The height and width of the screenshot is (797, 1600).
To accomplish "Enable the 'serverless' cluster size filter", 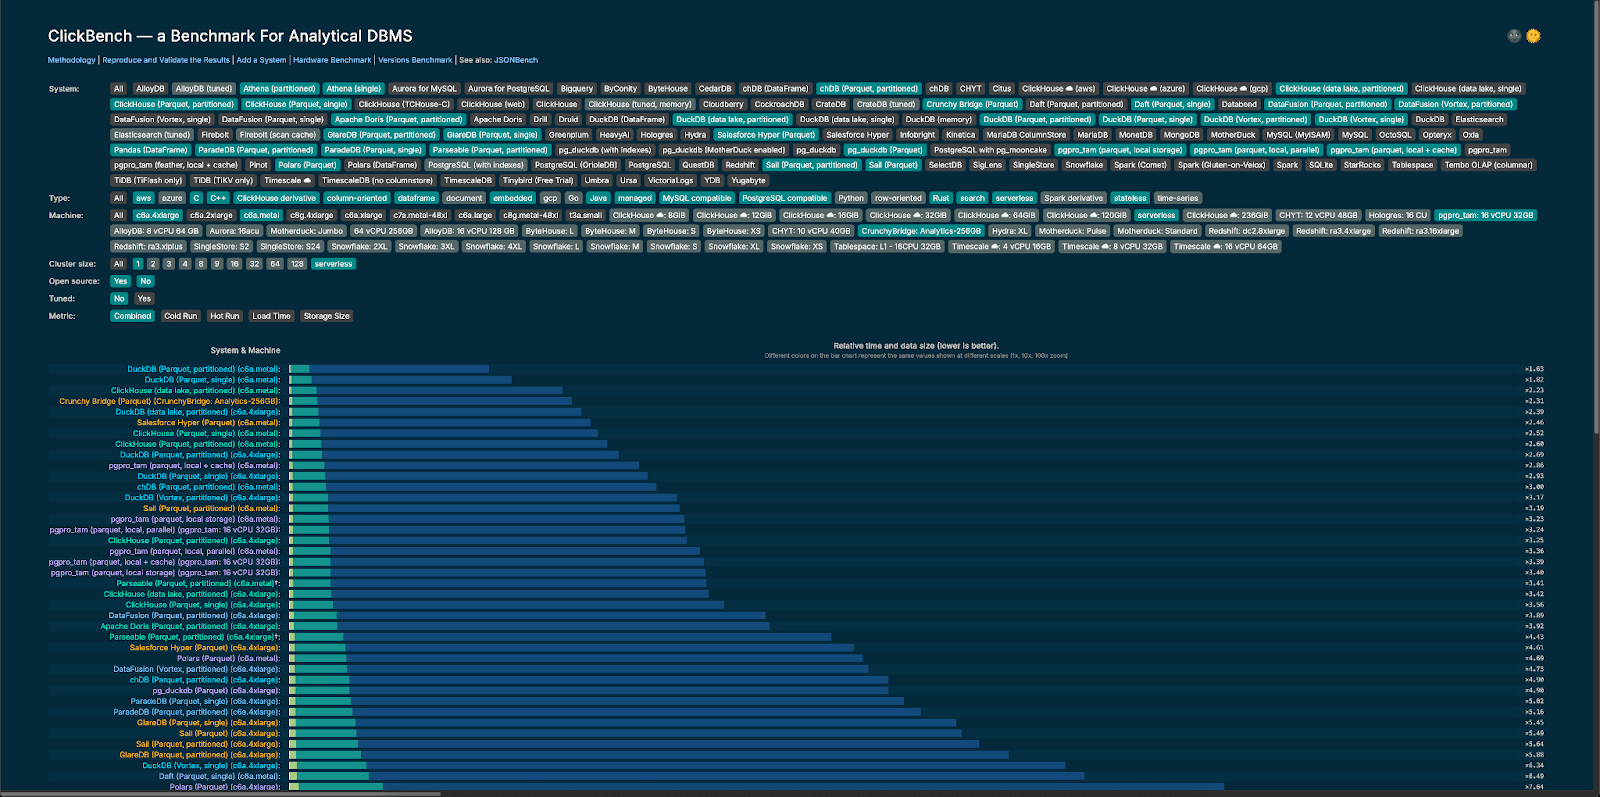I will (x=333, y=264).
